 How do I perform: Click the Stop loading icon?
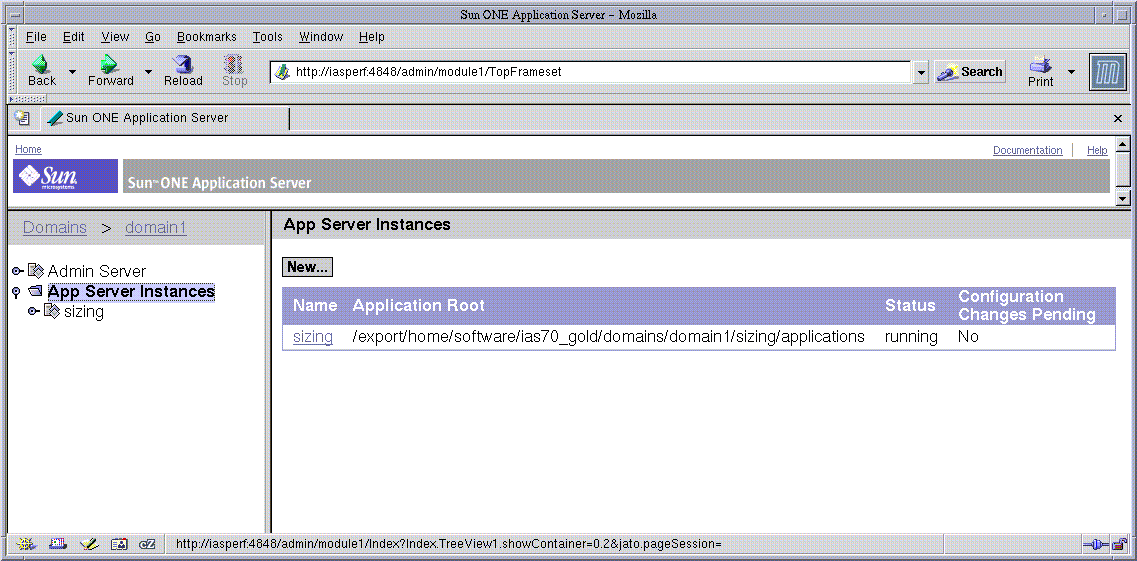(233, 64)
